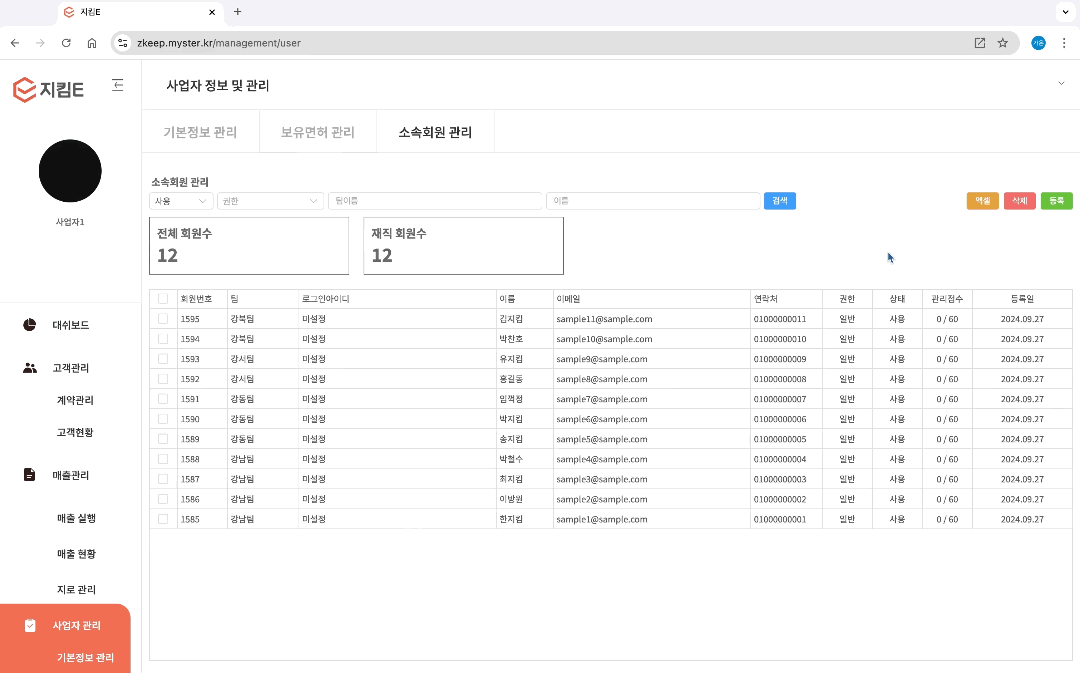Check the box for member 1591
Screen dimensions: 1080x673
pos(163,398)
